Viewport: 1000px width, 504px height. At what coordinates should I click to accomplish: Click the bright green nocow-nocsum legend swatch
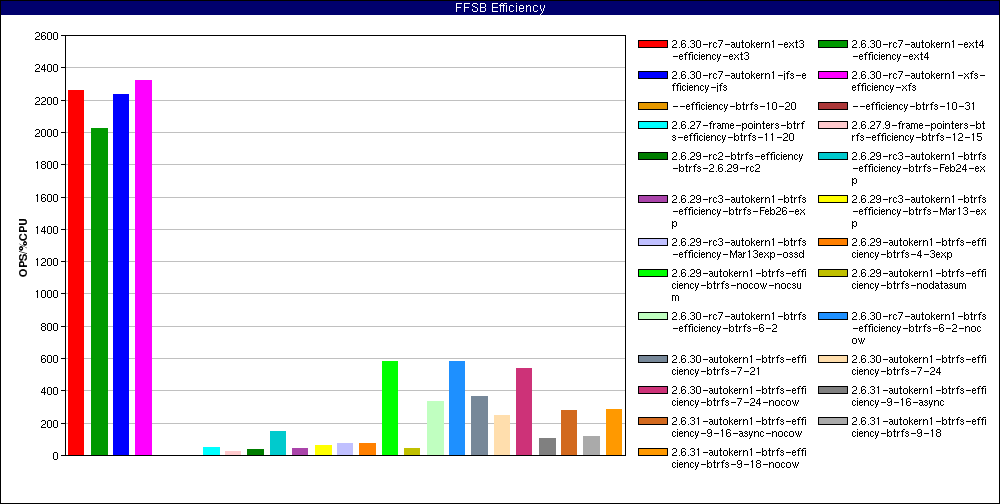[x=652, y=273]
